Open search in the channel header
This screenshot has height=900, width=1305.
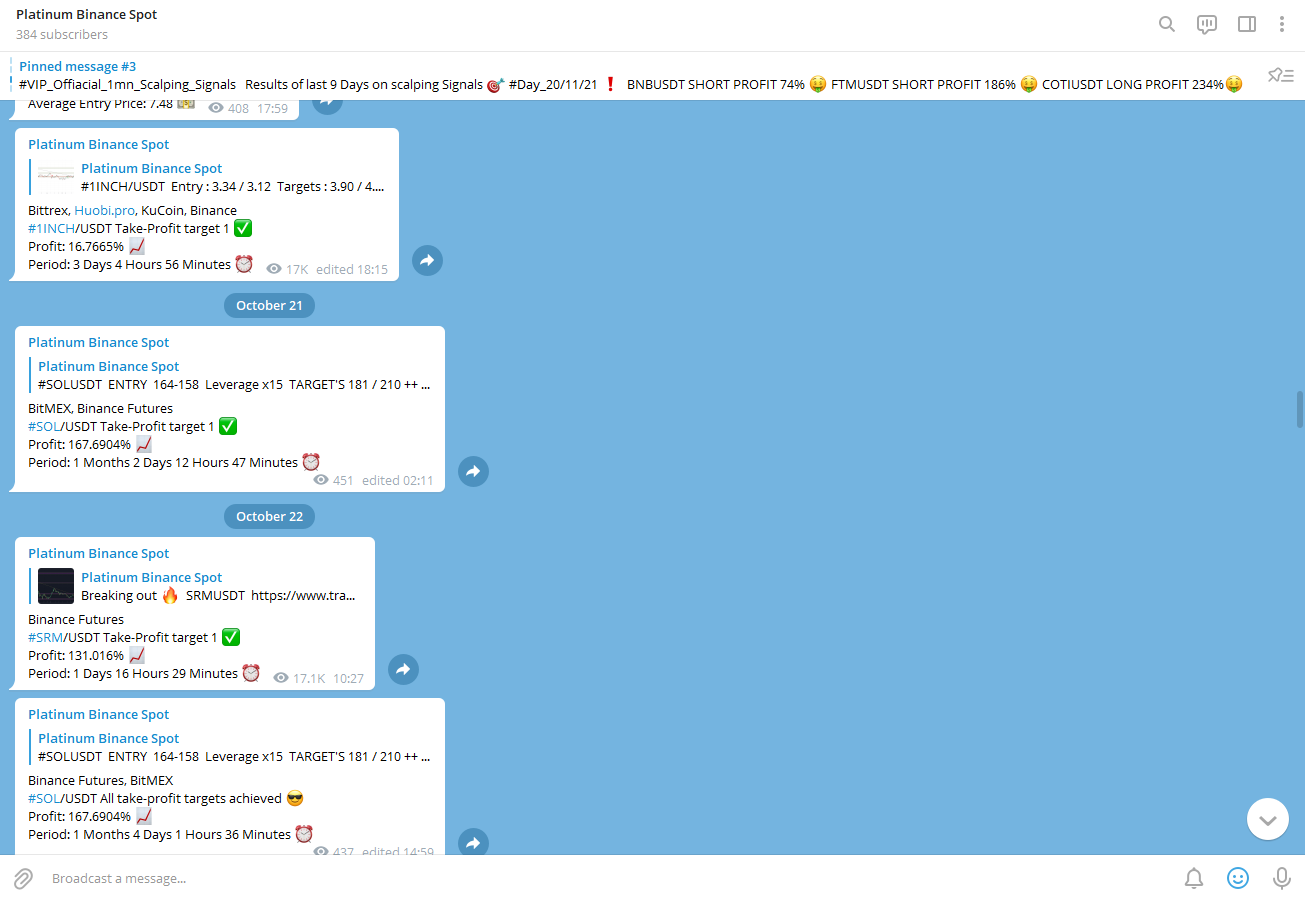1166,24
